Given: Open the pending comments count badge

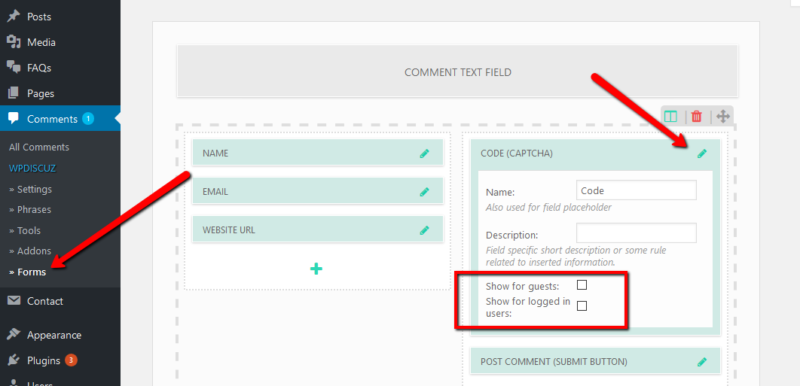Looking at the screenshot, I should 87,119.
